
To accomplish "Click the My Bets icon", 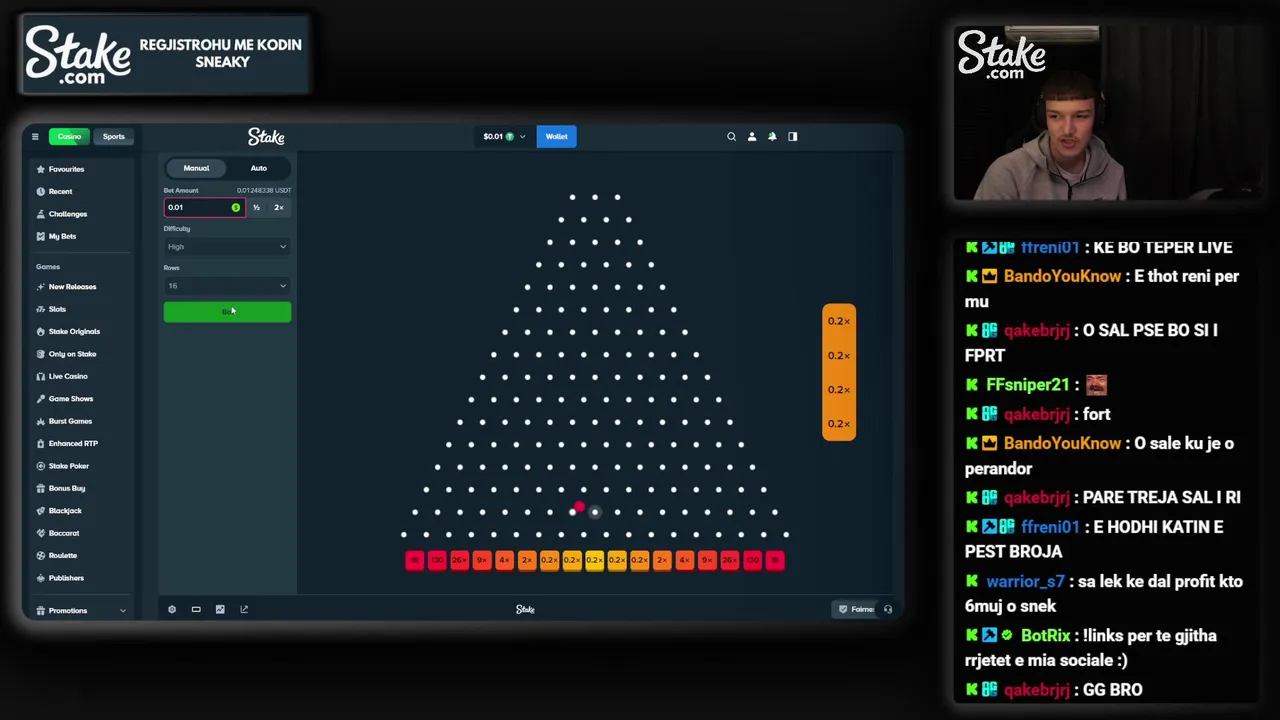I will [x=41, y=236].
